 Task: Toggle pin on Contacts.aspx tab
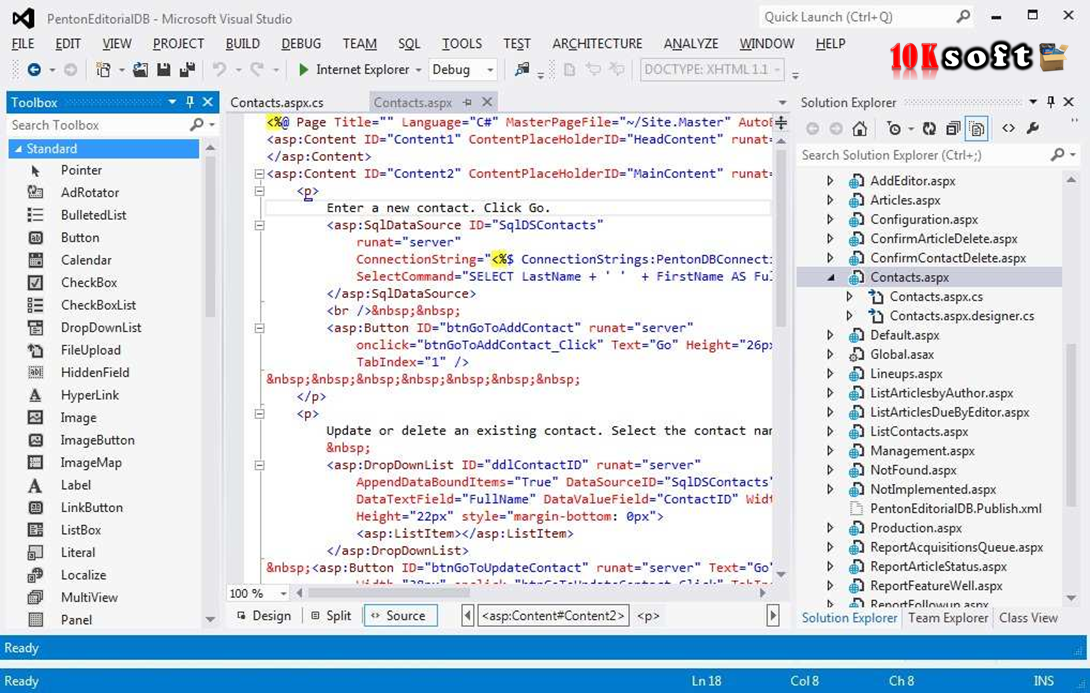coord(467,102)
